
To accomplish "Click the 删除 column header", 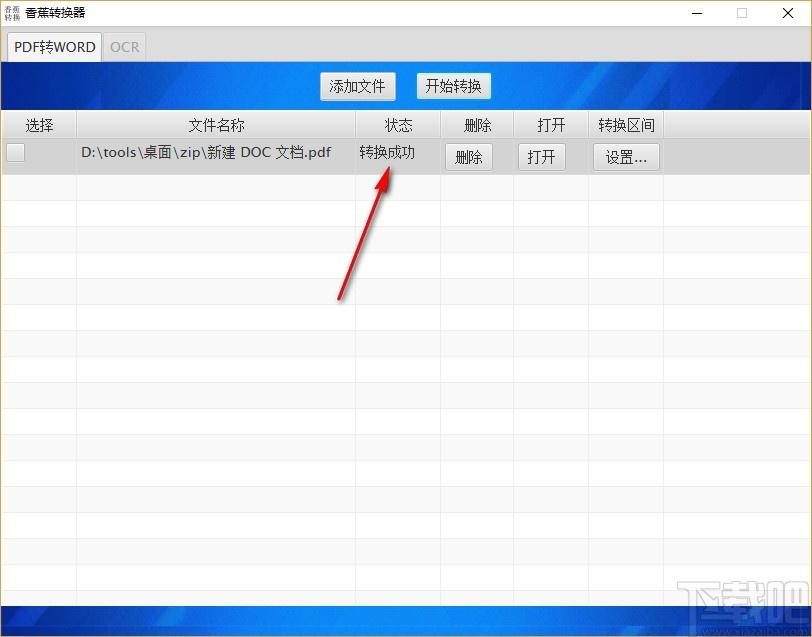I will 477,125.
